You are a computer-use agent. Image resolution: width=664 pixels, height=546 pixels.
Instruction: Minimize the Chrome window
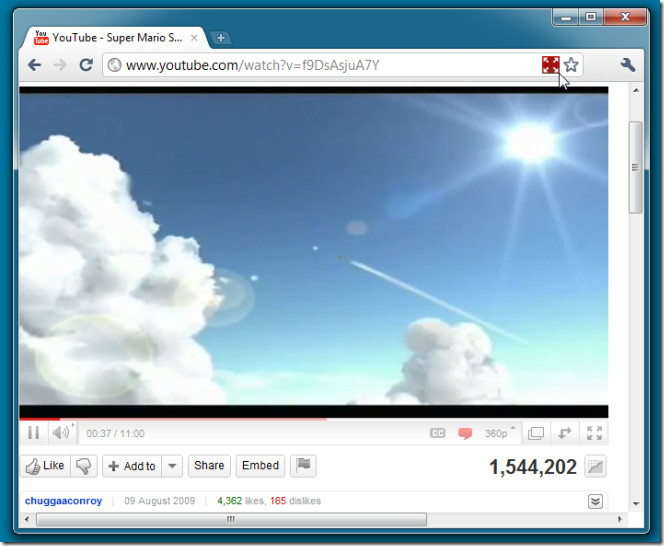click(x=566, y=17)
